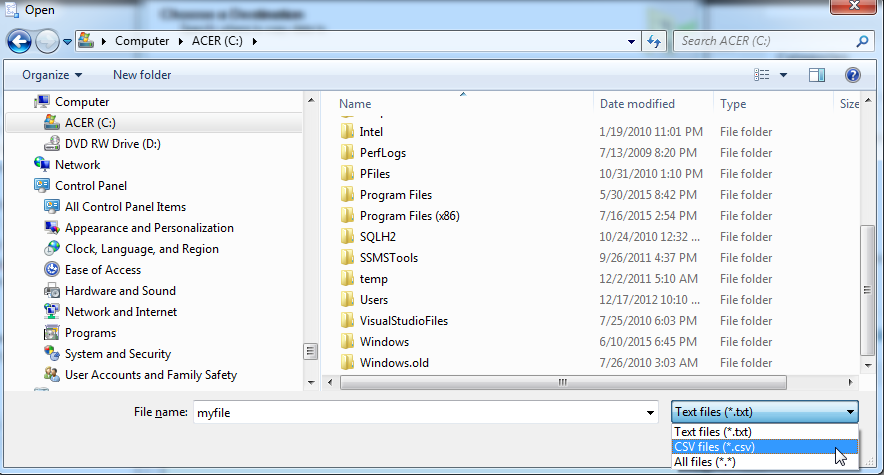Select Hardware and Sound item
Screen dimensions: 884x475
(x=120, y=291)
